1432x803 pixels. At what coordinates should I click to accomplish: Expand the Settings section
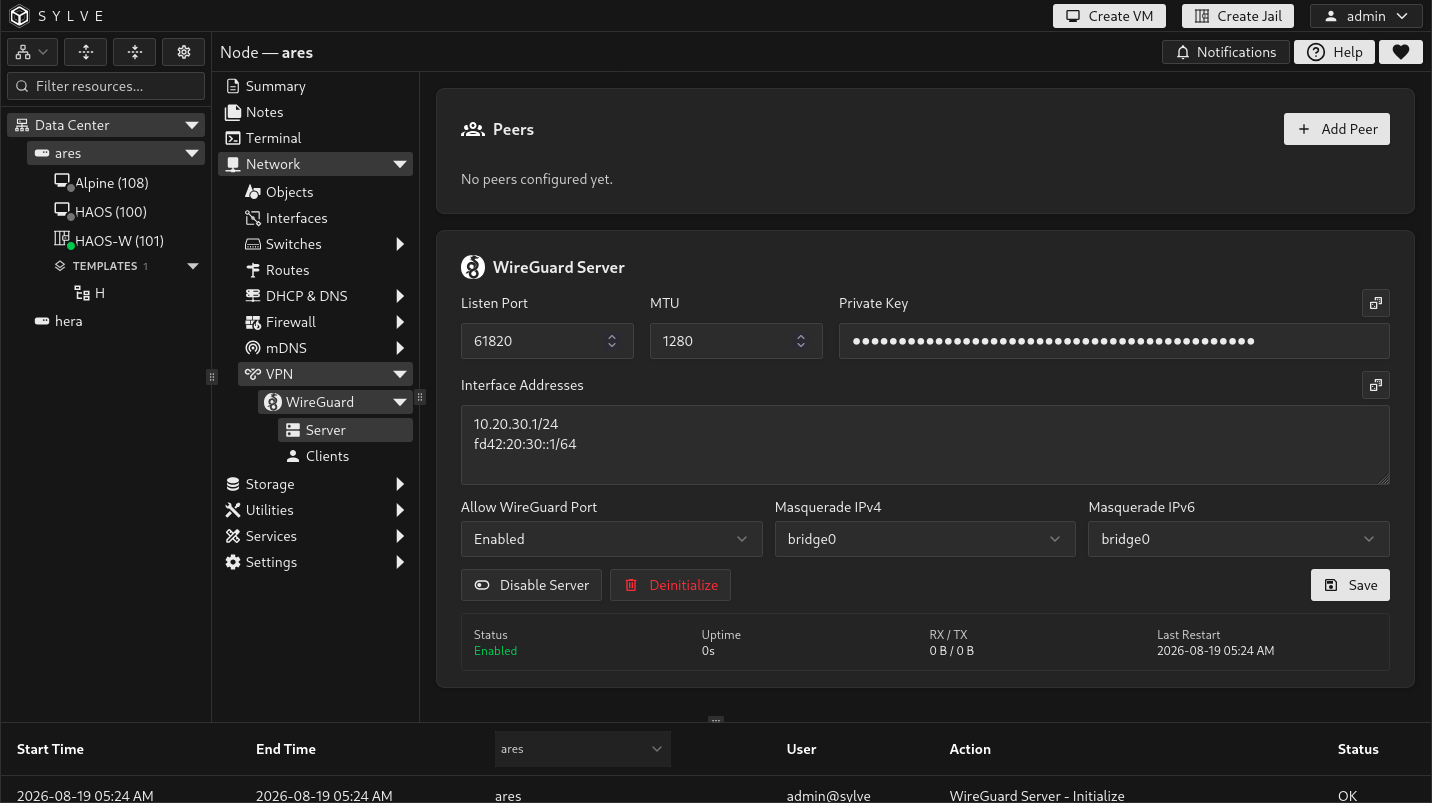pos(400,562)
